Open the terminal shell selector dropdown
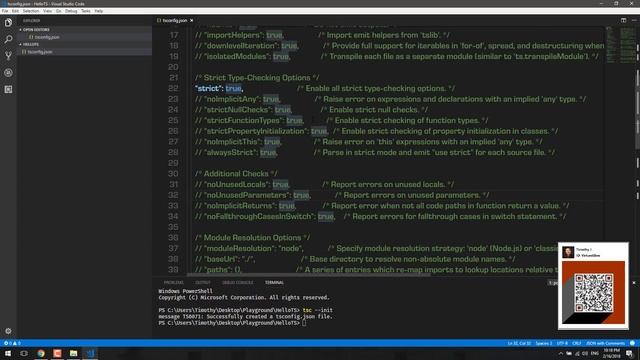The height and width of the screenshot is (360, 640). pos(552,282)
